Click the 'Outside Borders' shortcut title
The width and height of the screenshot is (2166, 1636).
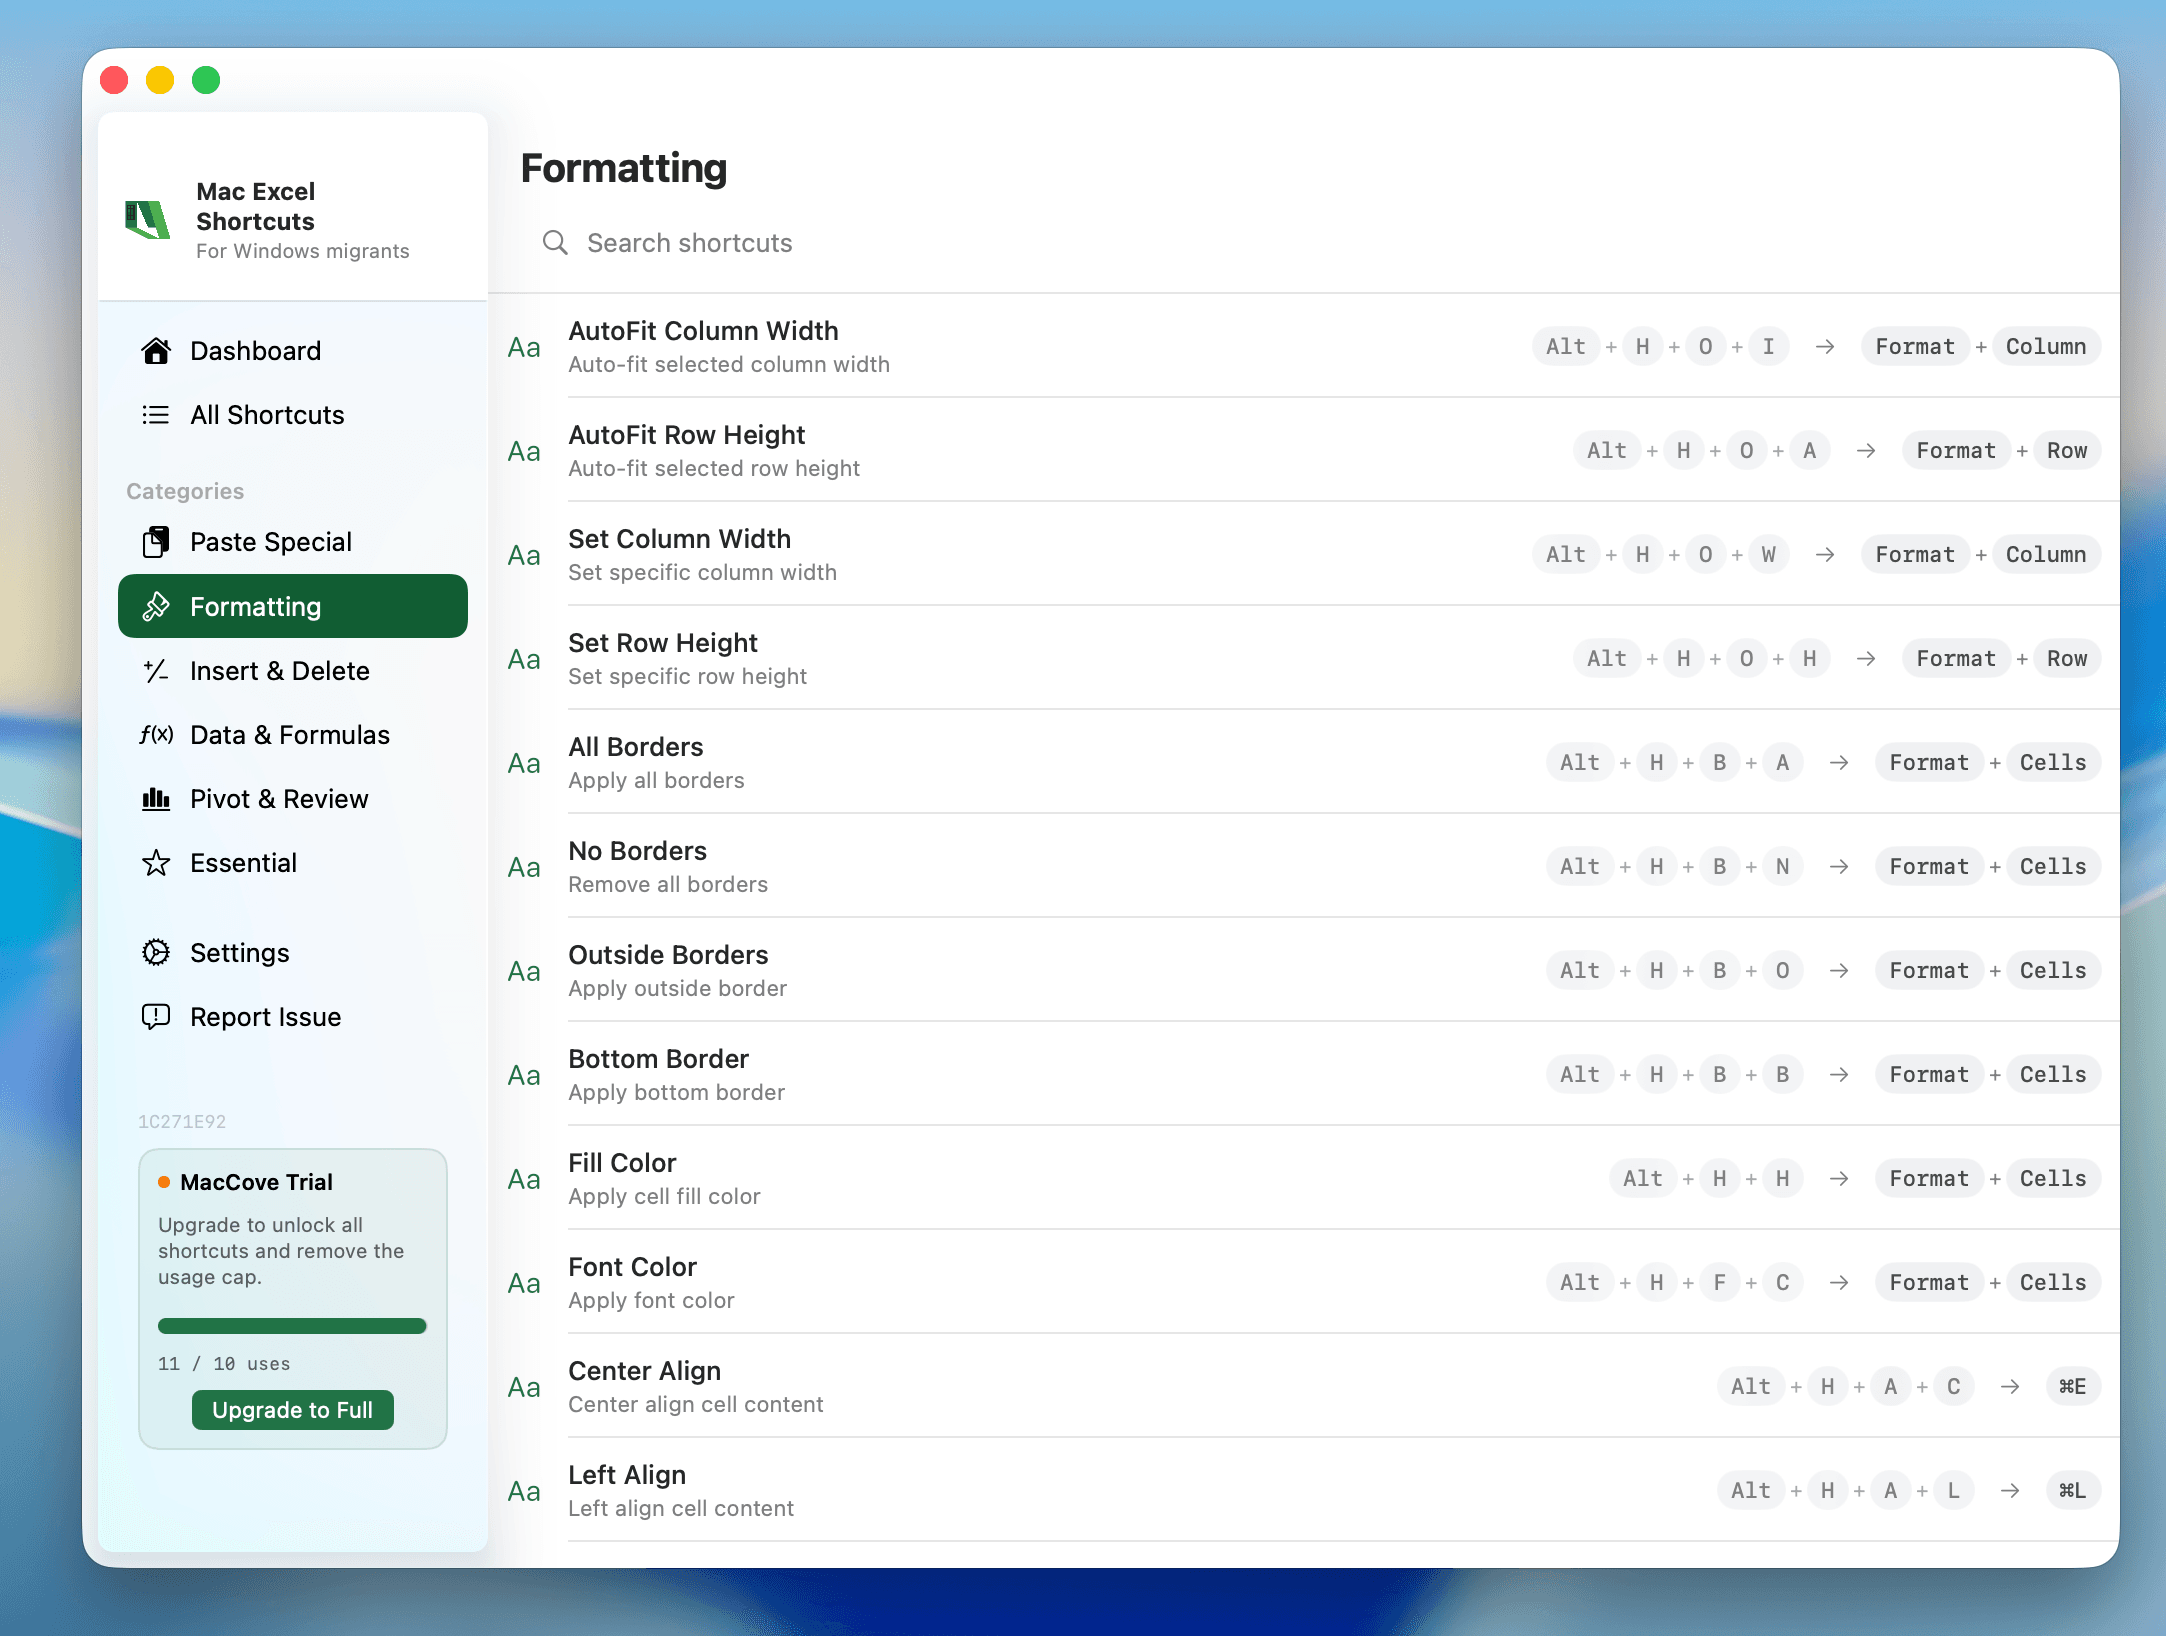(669, 955)
